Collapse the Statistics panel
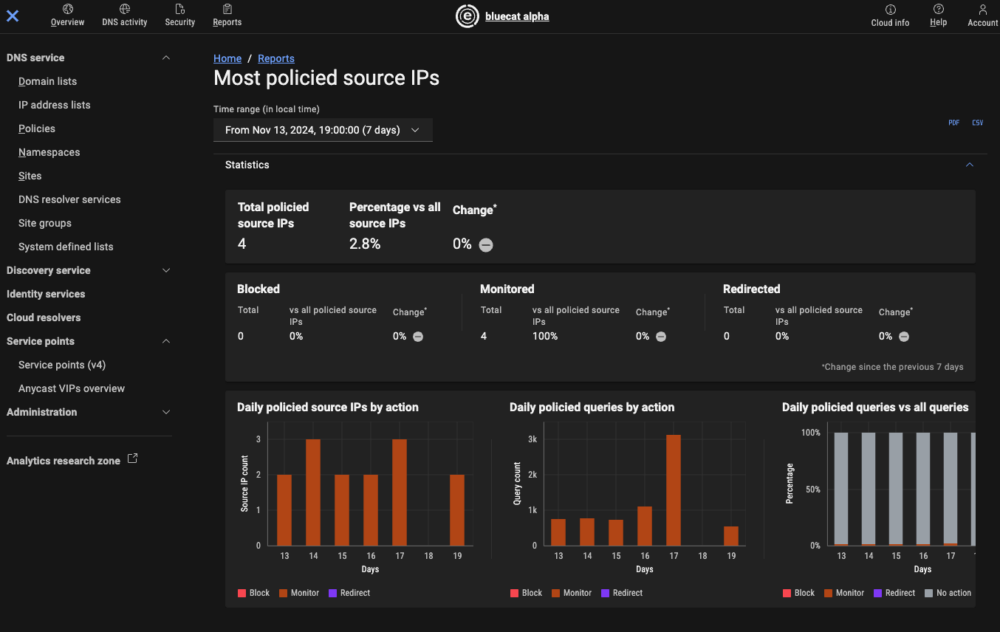 968,164
